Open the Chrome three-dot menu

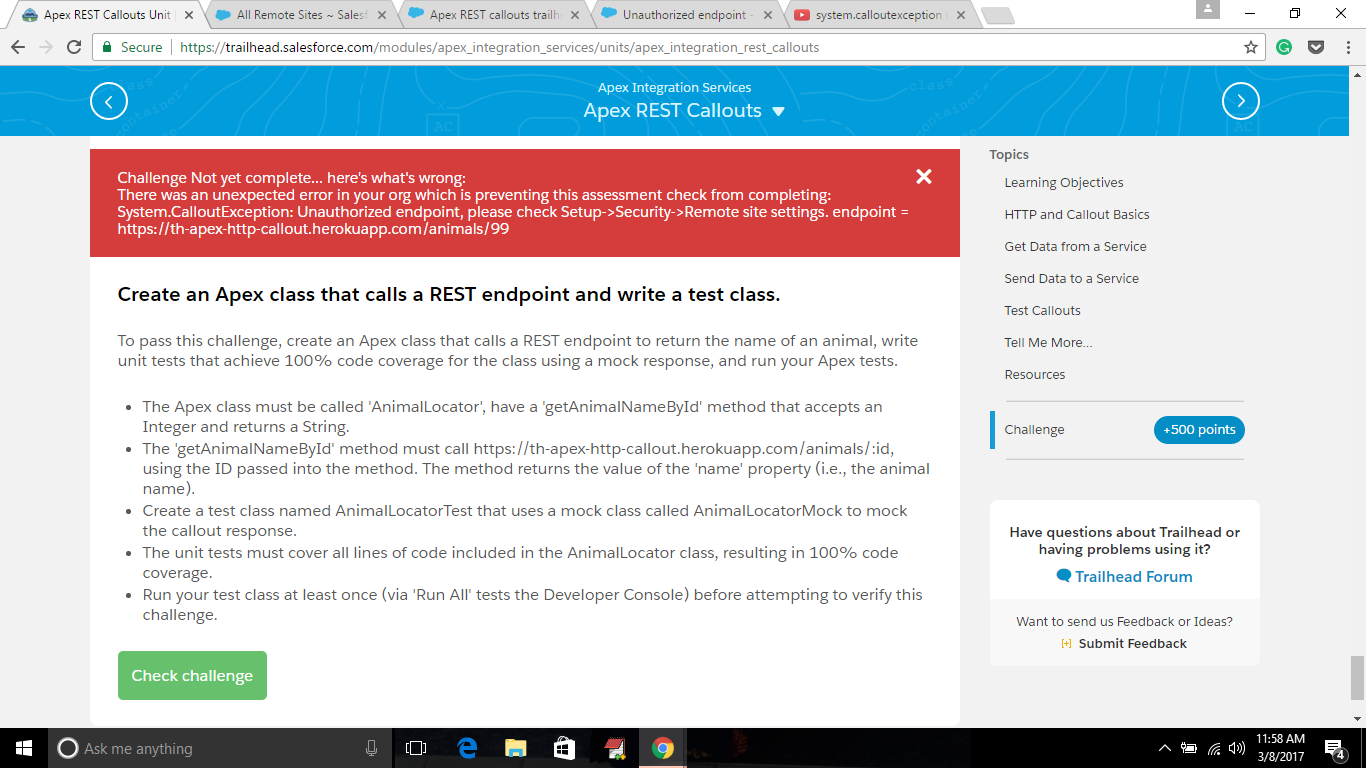tap(1347, 47)
